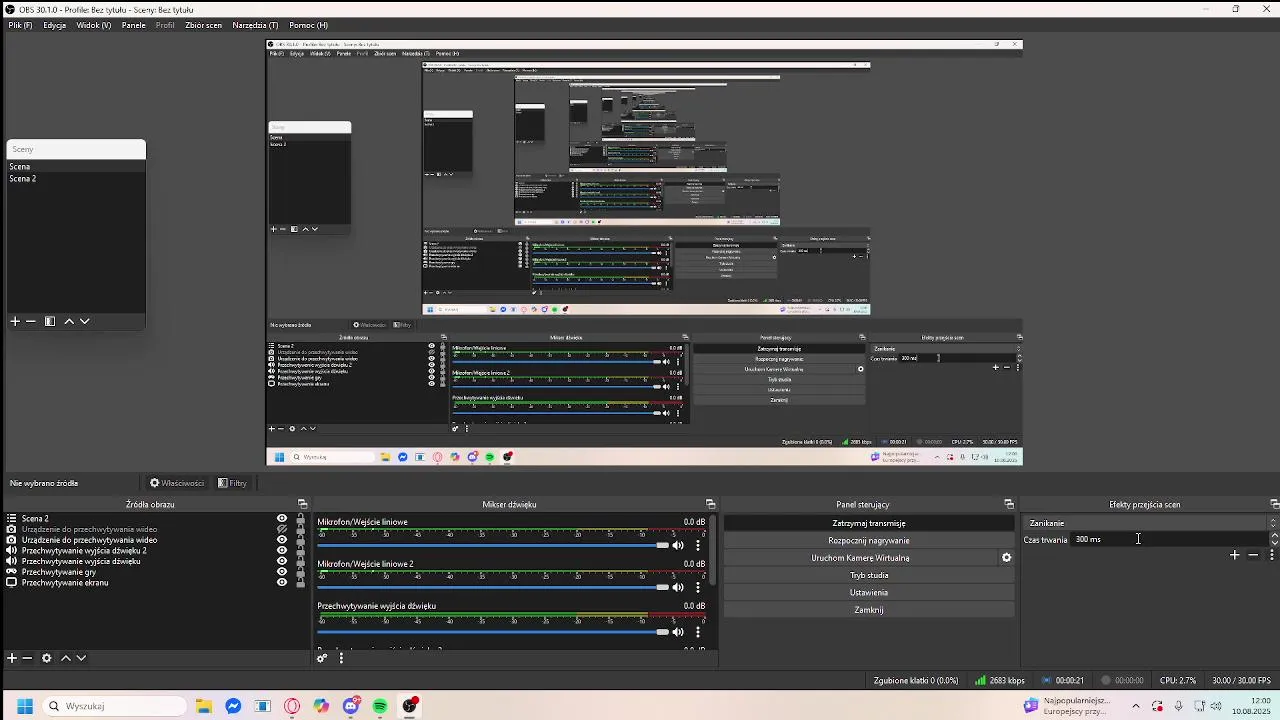Move source down in Źródła obrazu toolbar

click(x=81, y=658)
